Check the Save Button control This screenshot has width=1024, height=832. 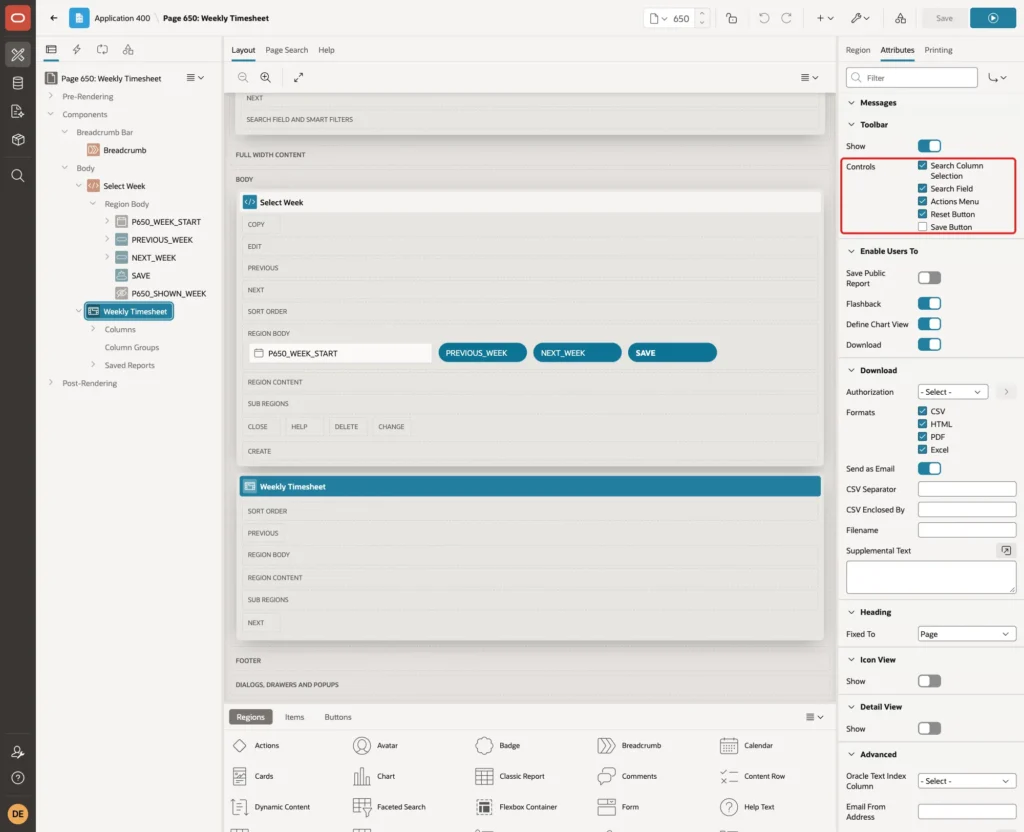[922, 227]
